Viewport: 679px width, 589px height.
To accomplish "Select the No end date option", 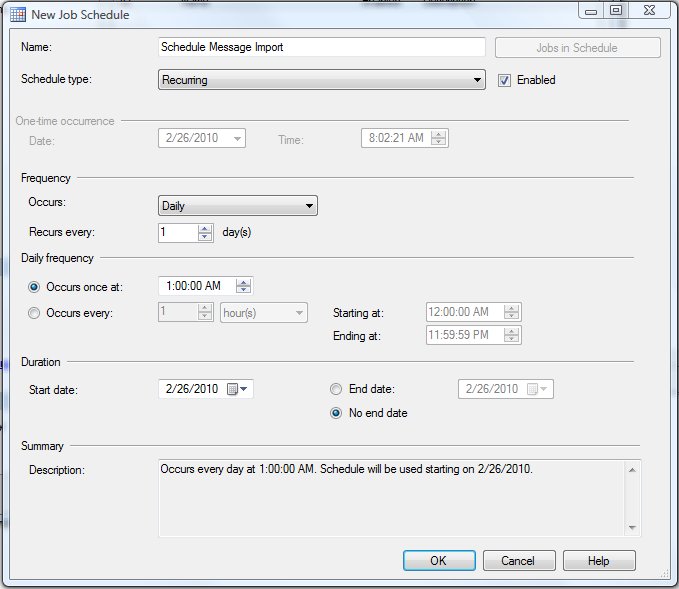I will [x=337, y=413].
